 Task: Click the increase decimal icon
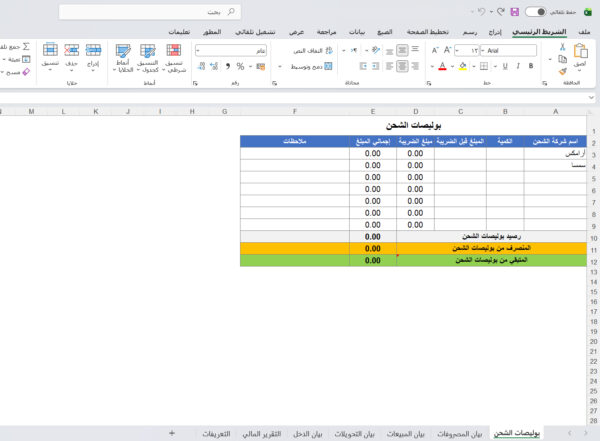click(214, 66)
